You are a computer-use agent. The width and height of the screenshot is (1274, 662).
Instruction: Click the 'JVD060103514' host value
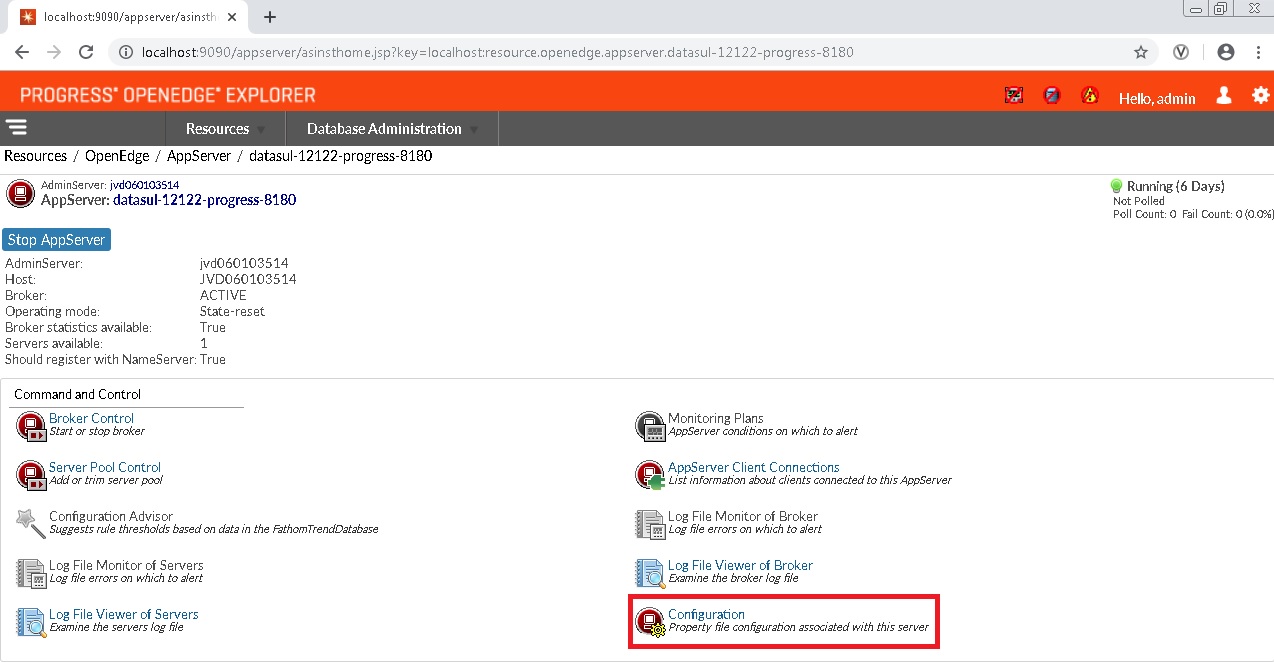(248, 279)
